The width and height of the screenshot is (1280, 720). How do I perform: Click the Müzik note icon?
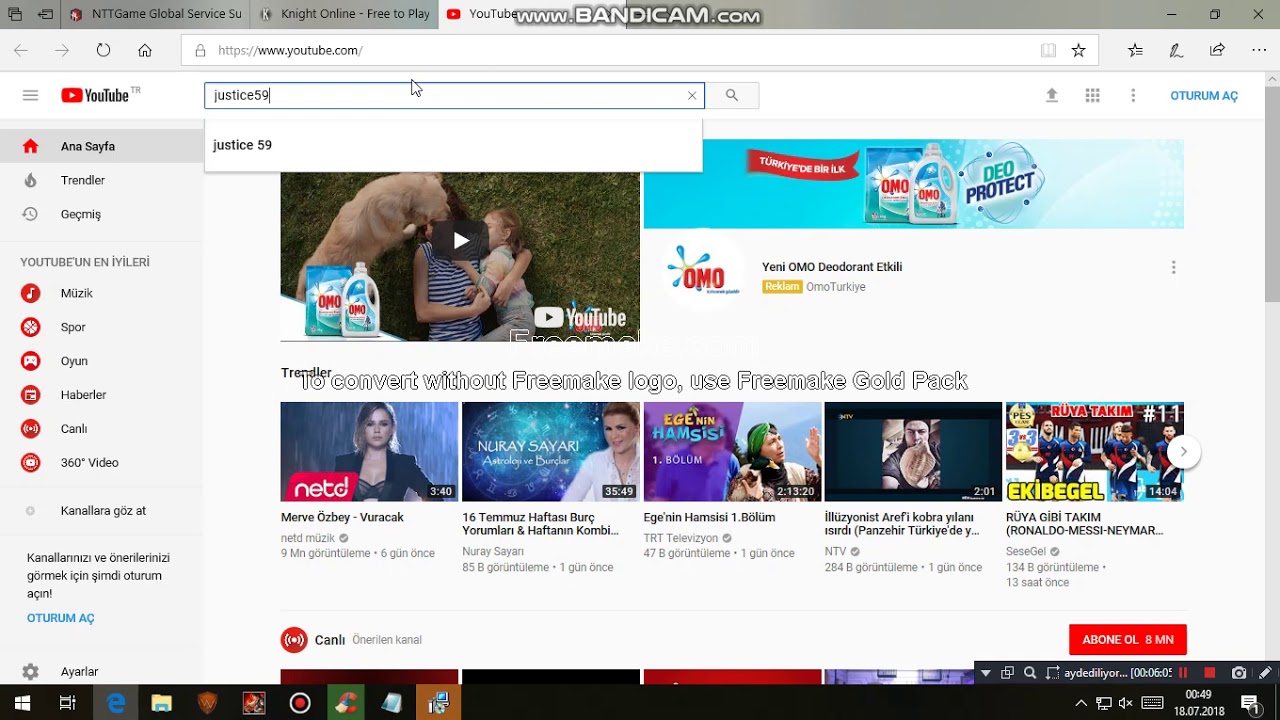click(x=31, y=293)
